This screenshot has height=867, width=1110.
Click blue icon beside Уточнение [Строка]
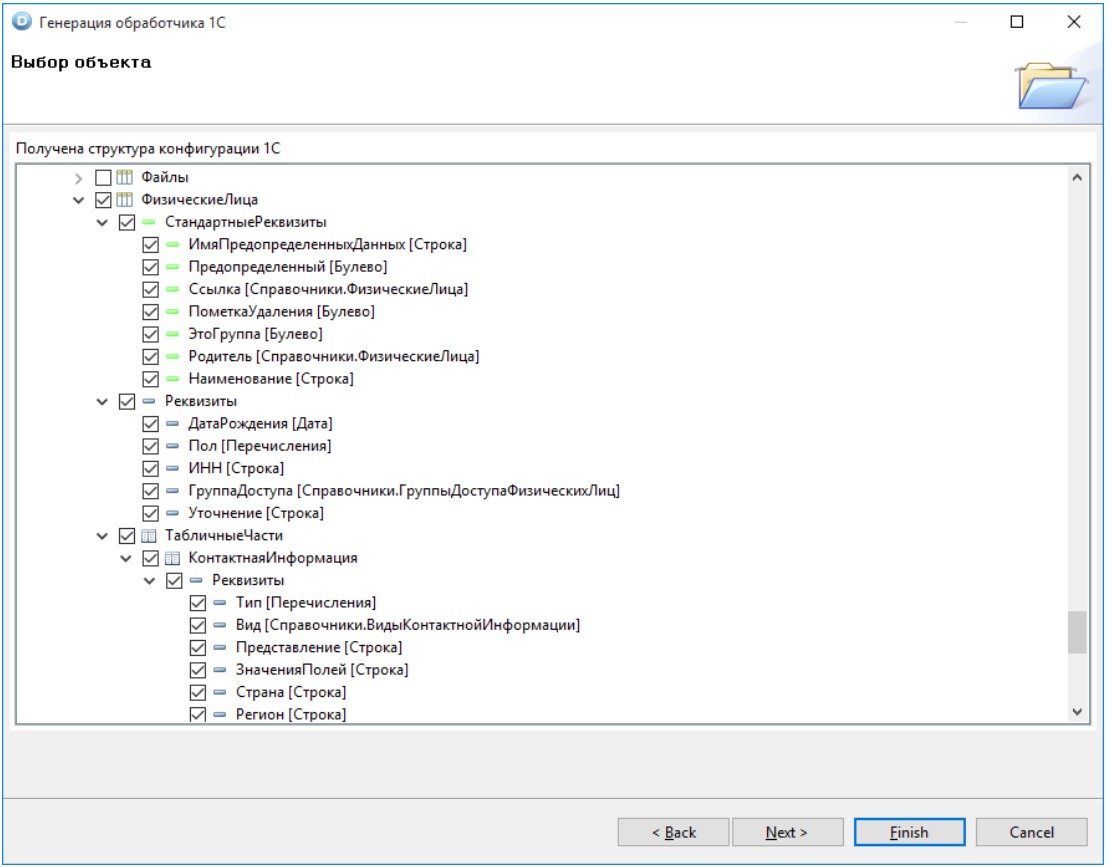172,513
